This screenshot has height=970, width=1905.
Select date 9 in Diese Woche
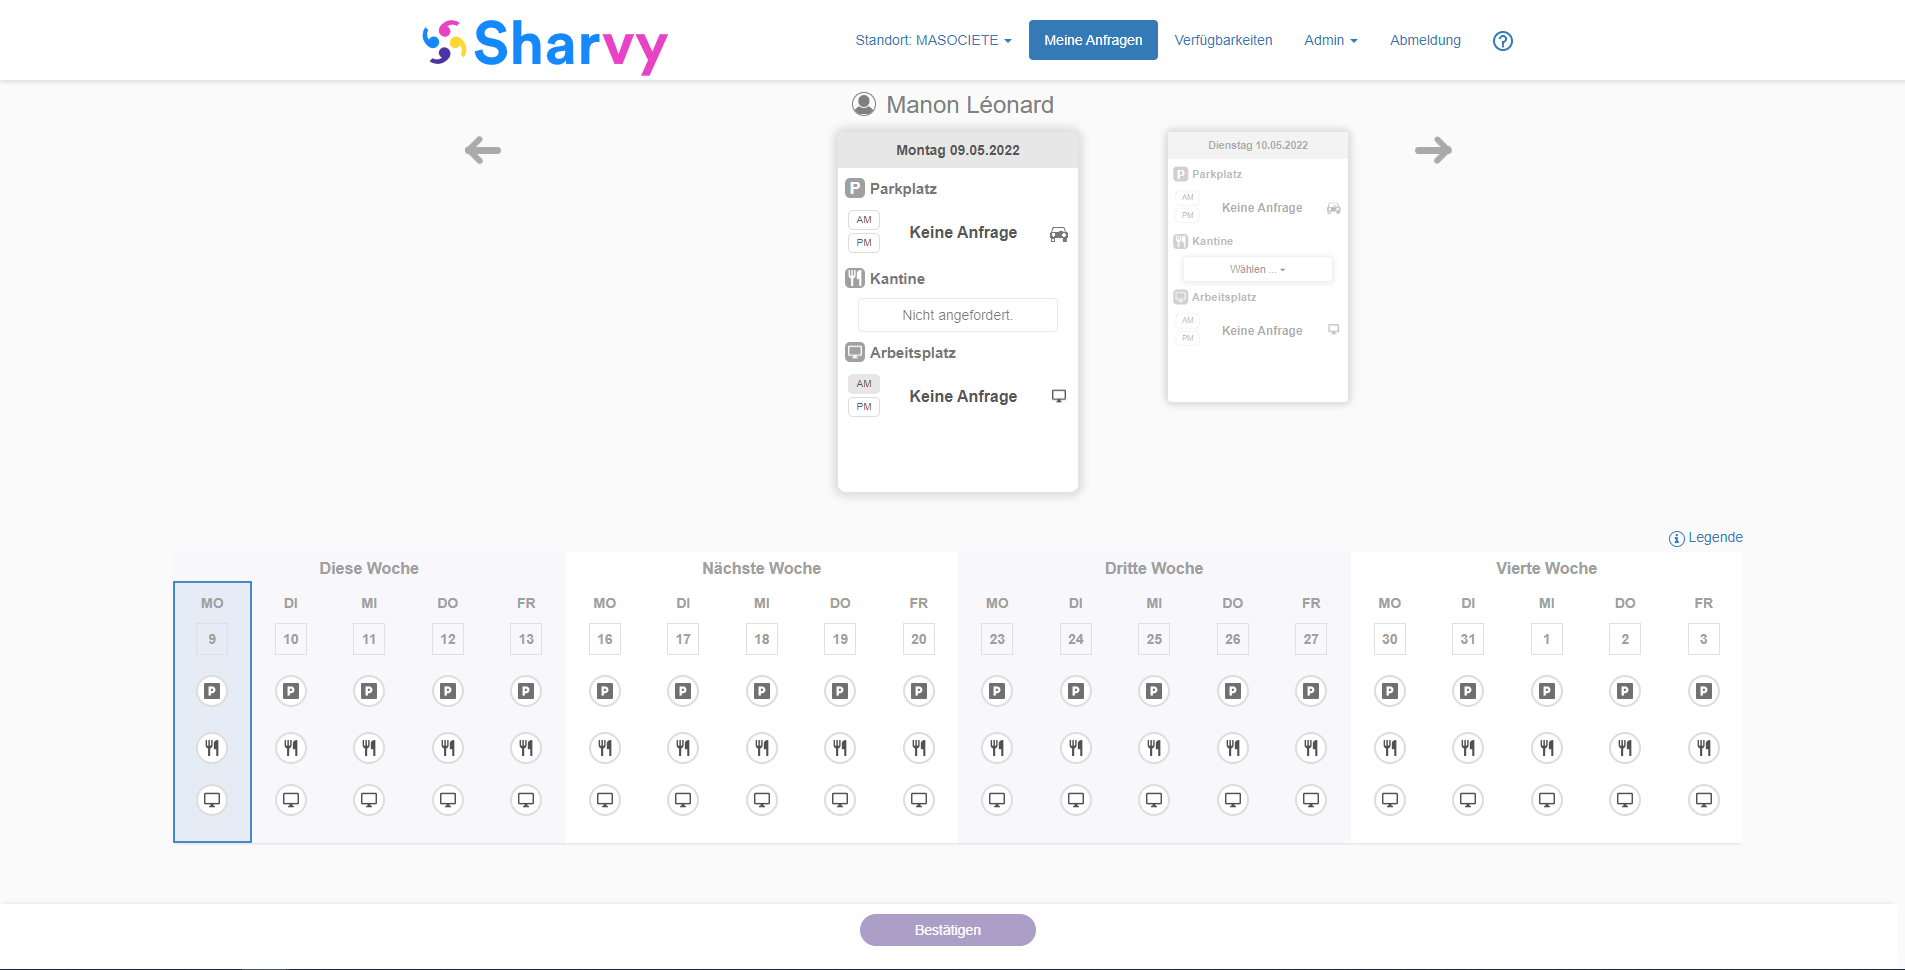coord(212,639)
